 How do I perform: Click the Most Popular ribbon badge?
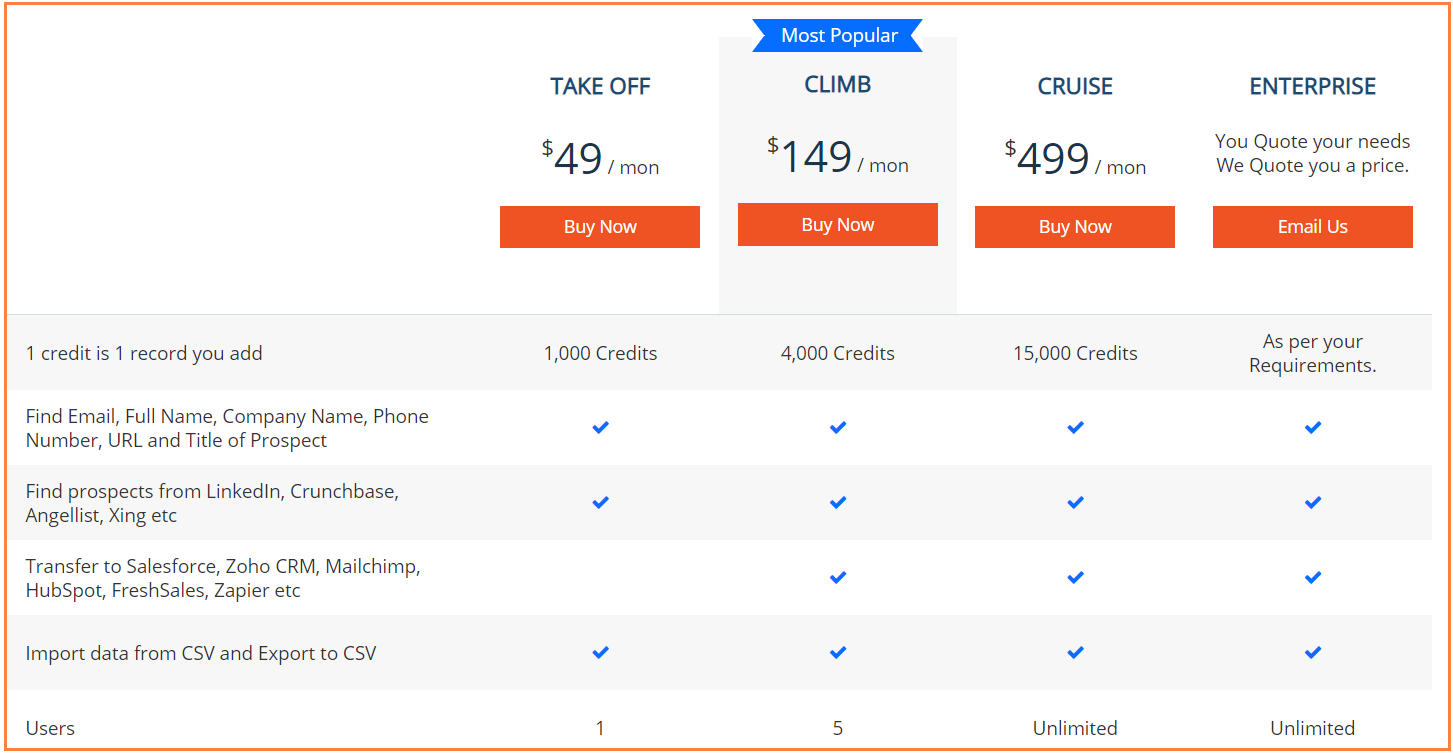coord(838,36)
